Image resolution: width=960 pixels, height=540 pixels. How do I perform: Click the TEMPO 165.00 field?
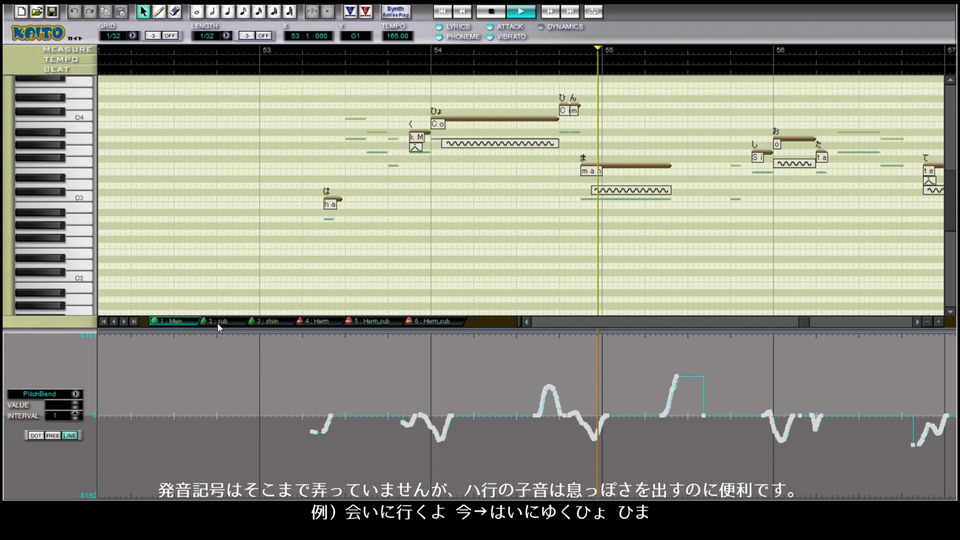(x=397, y=36)
